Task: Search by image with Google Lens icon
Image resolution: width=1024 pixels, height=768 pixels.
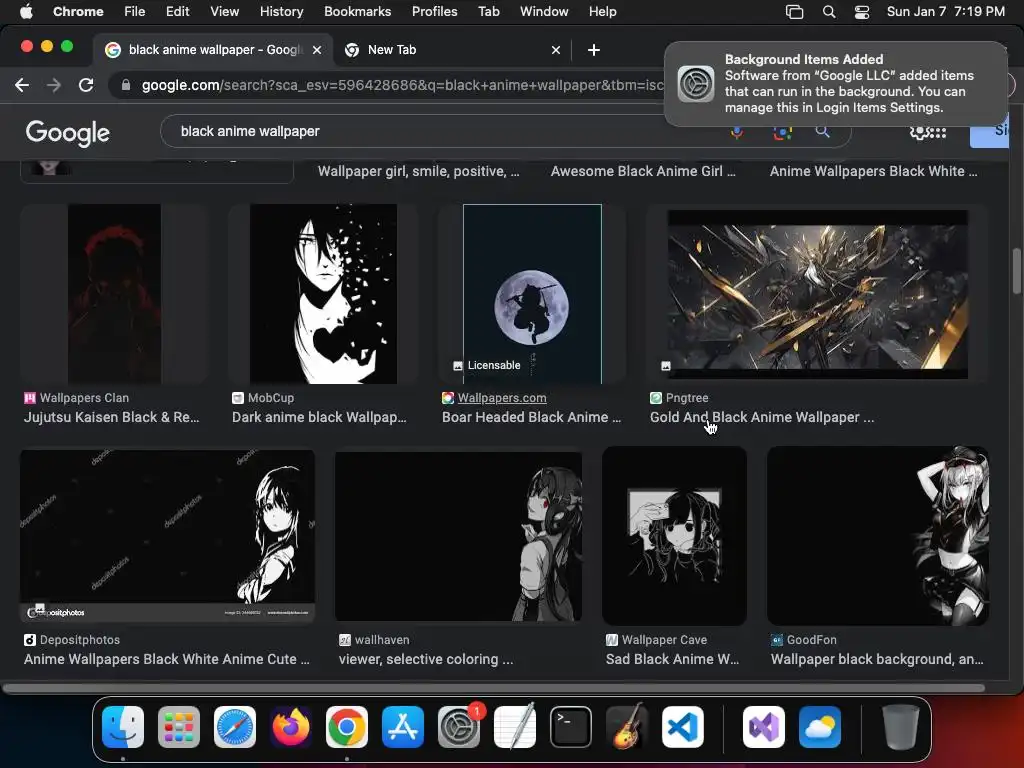Action: click(782, 131)
